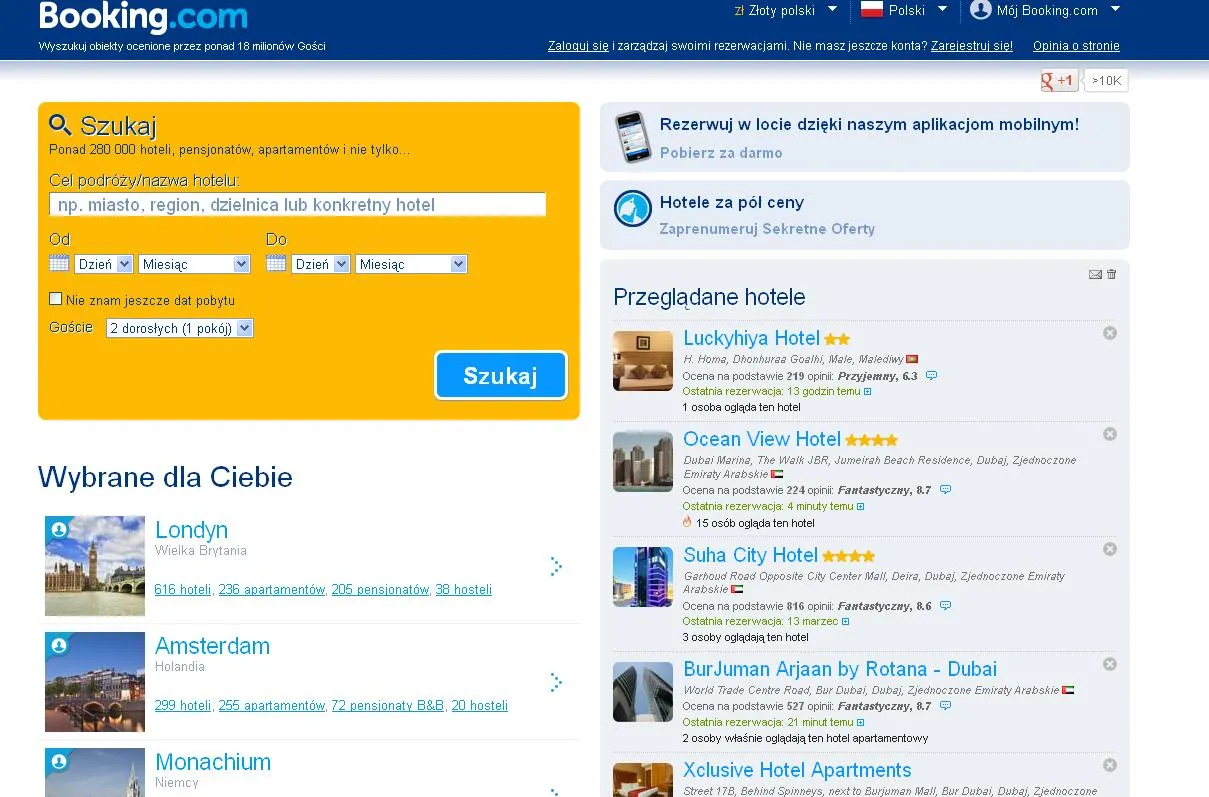
Task: Click the trash icon to clear viewed hotels
Action: (x=1112, y=274)
